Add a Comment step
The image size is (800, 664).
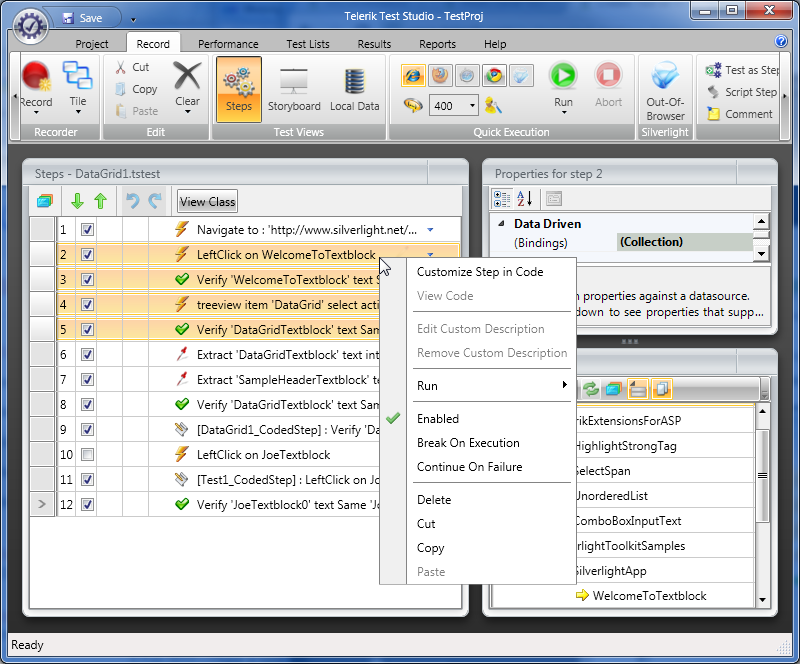coord(740,114)
